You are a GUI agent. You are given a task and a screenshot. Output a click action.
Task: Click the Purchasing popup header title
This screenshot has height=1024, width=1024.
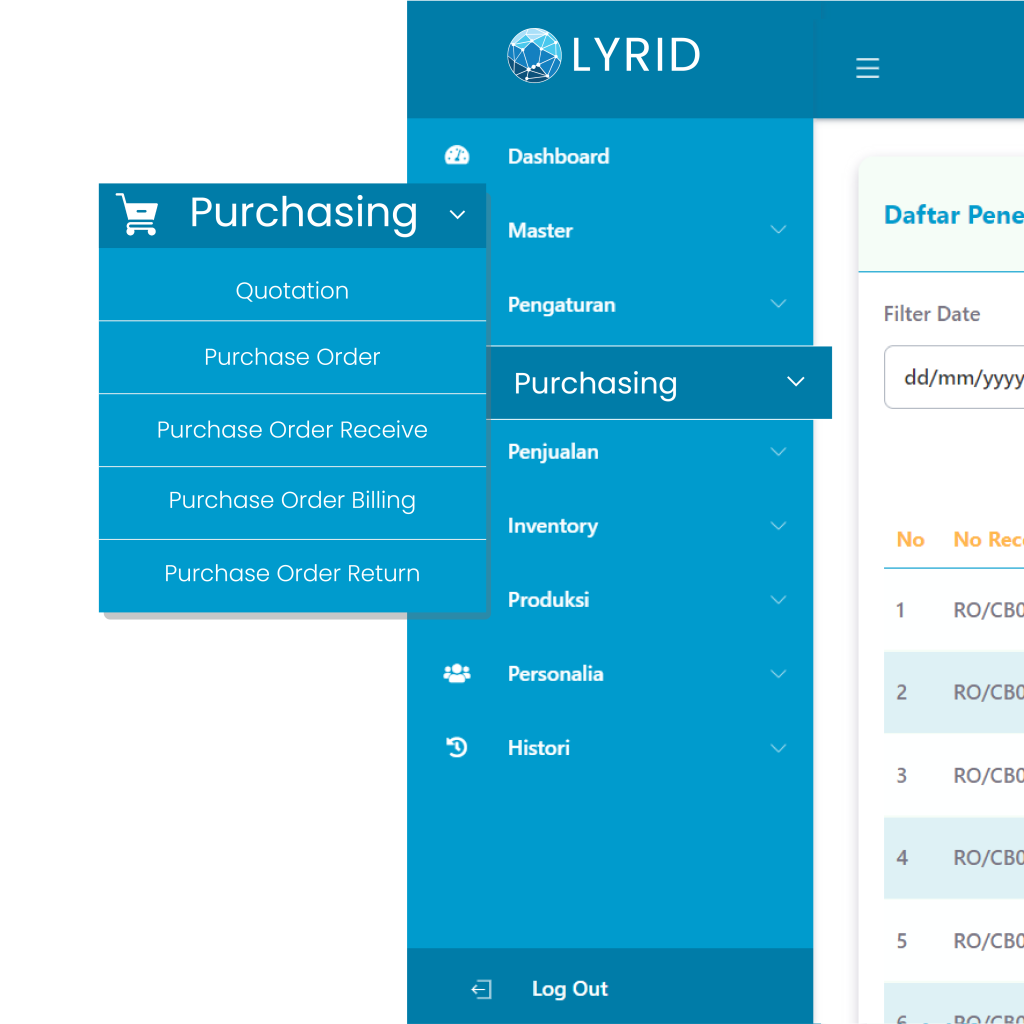(304, 213)
